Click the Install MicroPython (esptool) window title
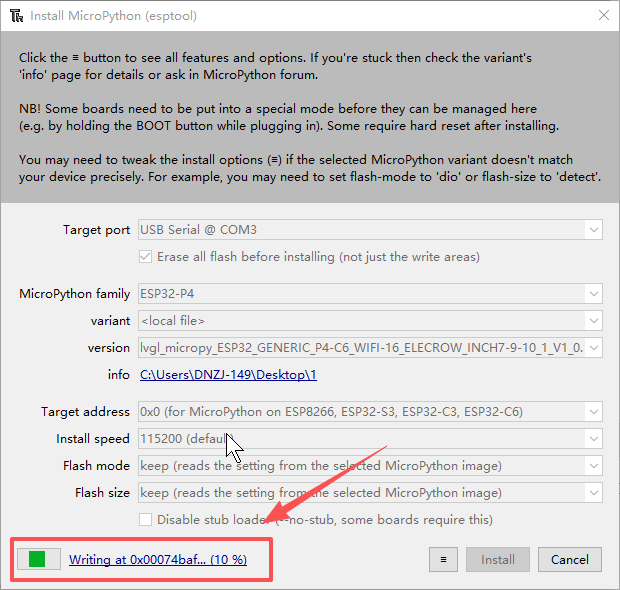Viewport: 620px width, 590px height. pos(113,16)
